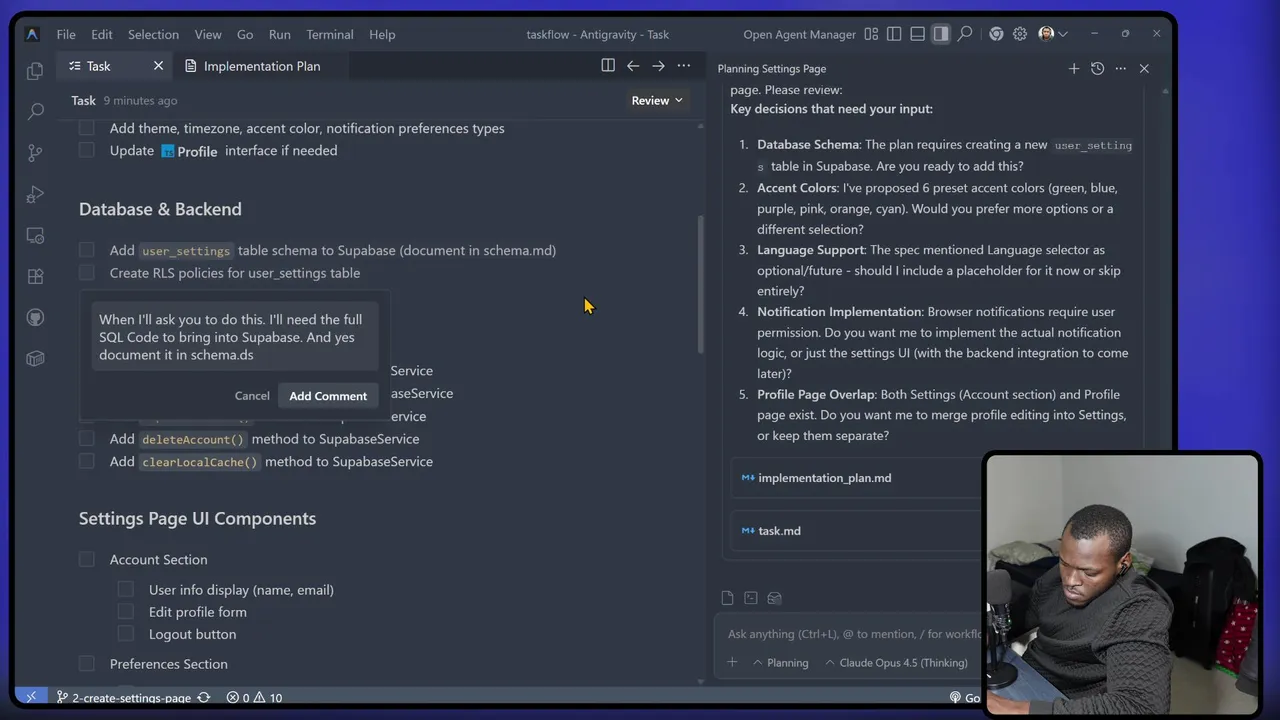Check 'Update Profile interface if needed' task
1280x720 pixels.
[x=87, y=150]
